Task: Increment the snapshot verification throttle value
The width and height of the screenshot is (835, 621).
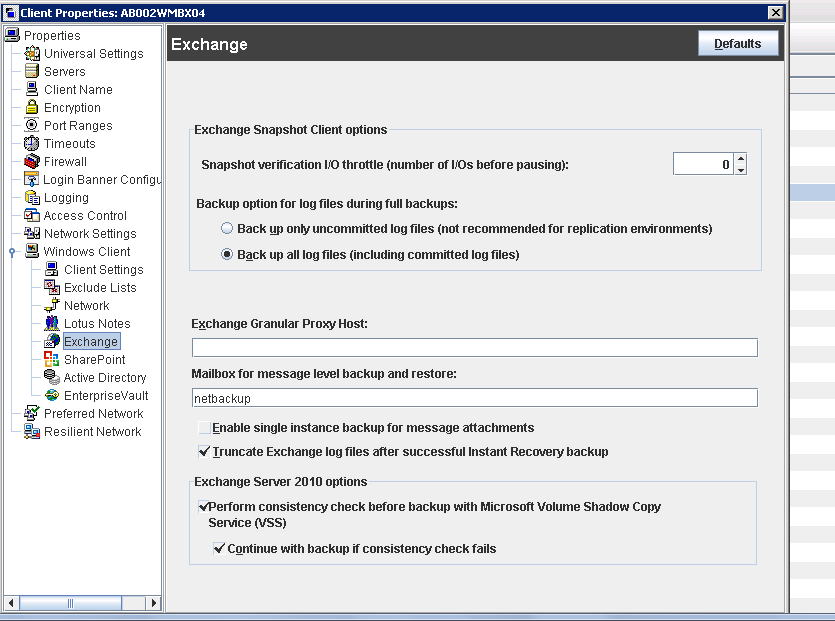Action: click(740, 158)
